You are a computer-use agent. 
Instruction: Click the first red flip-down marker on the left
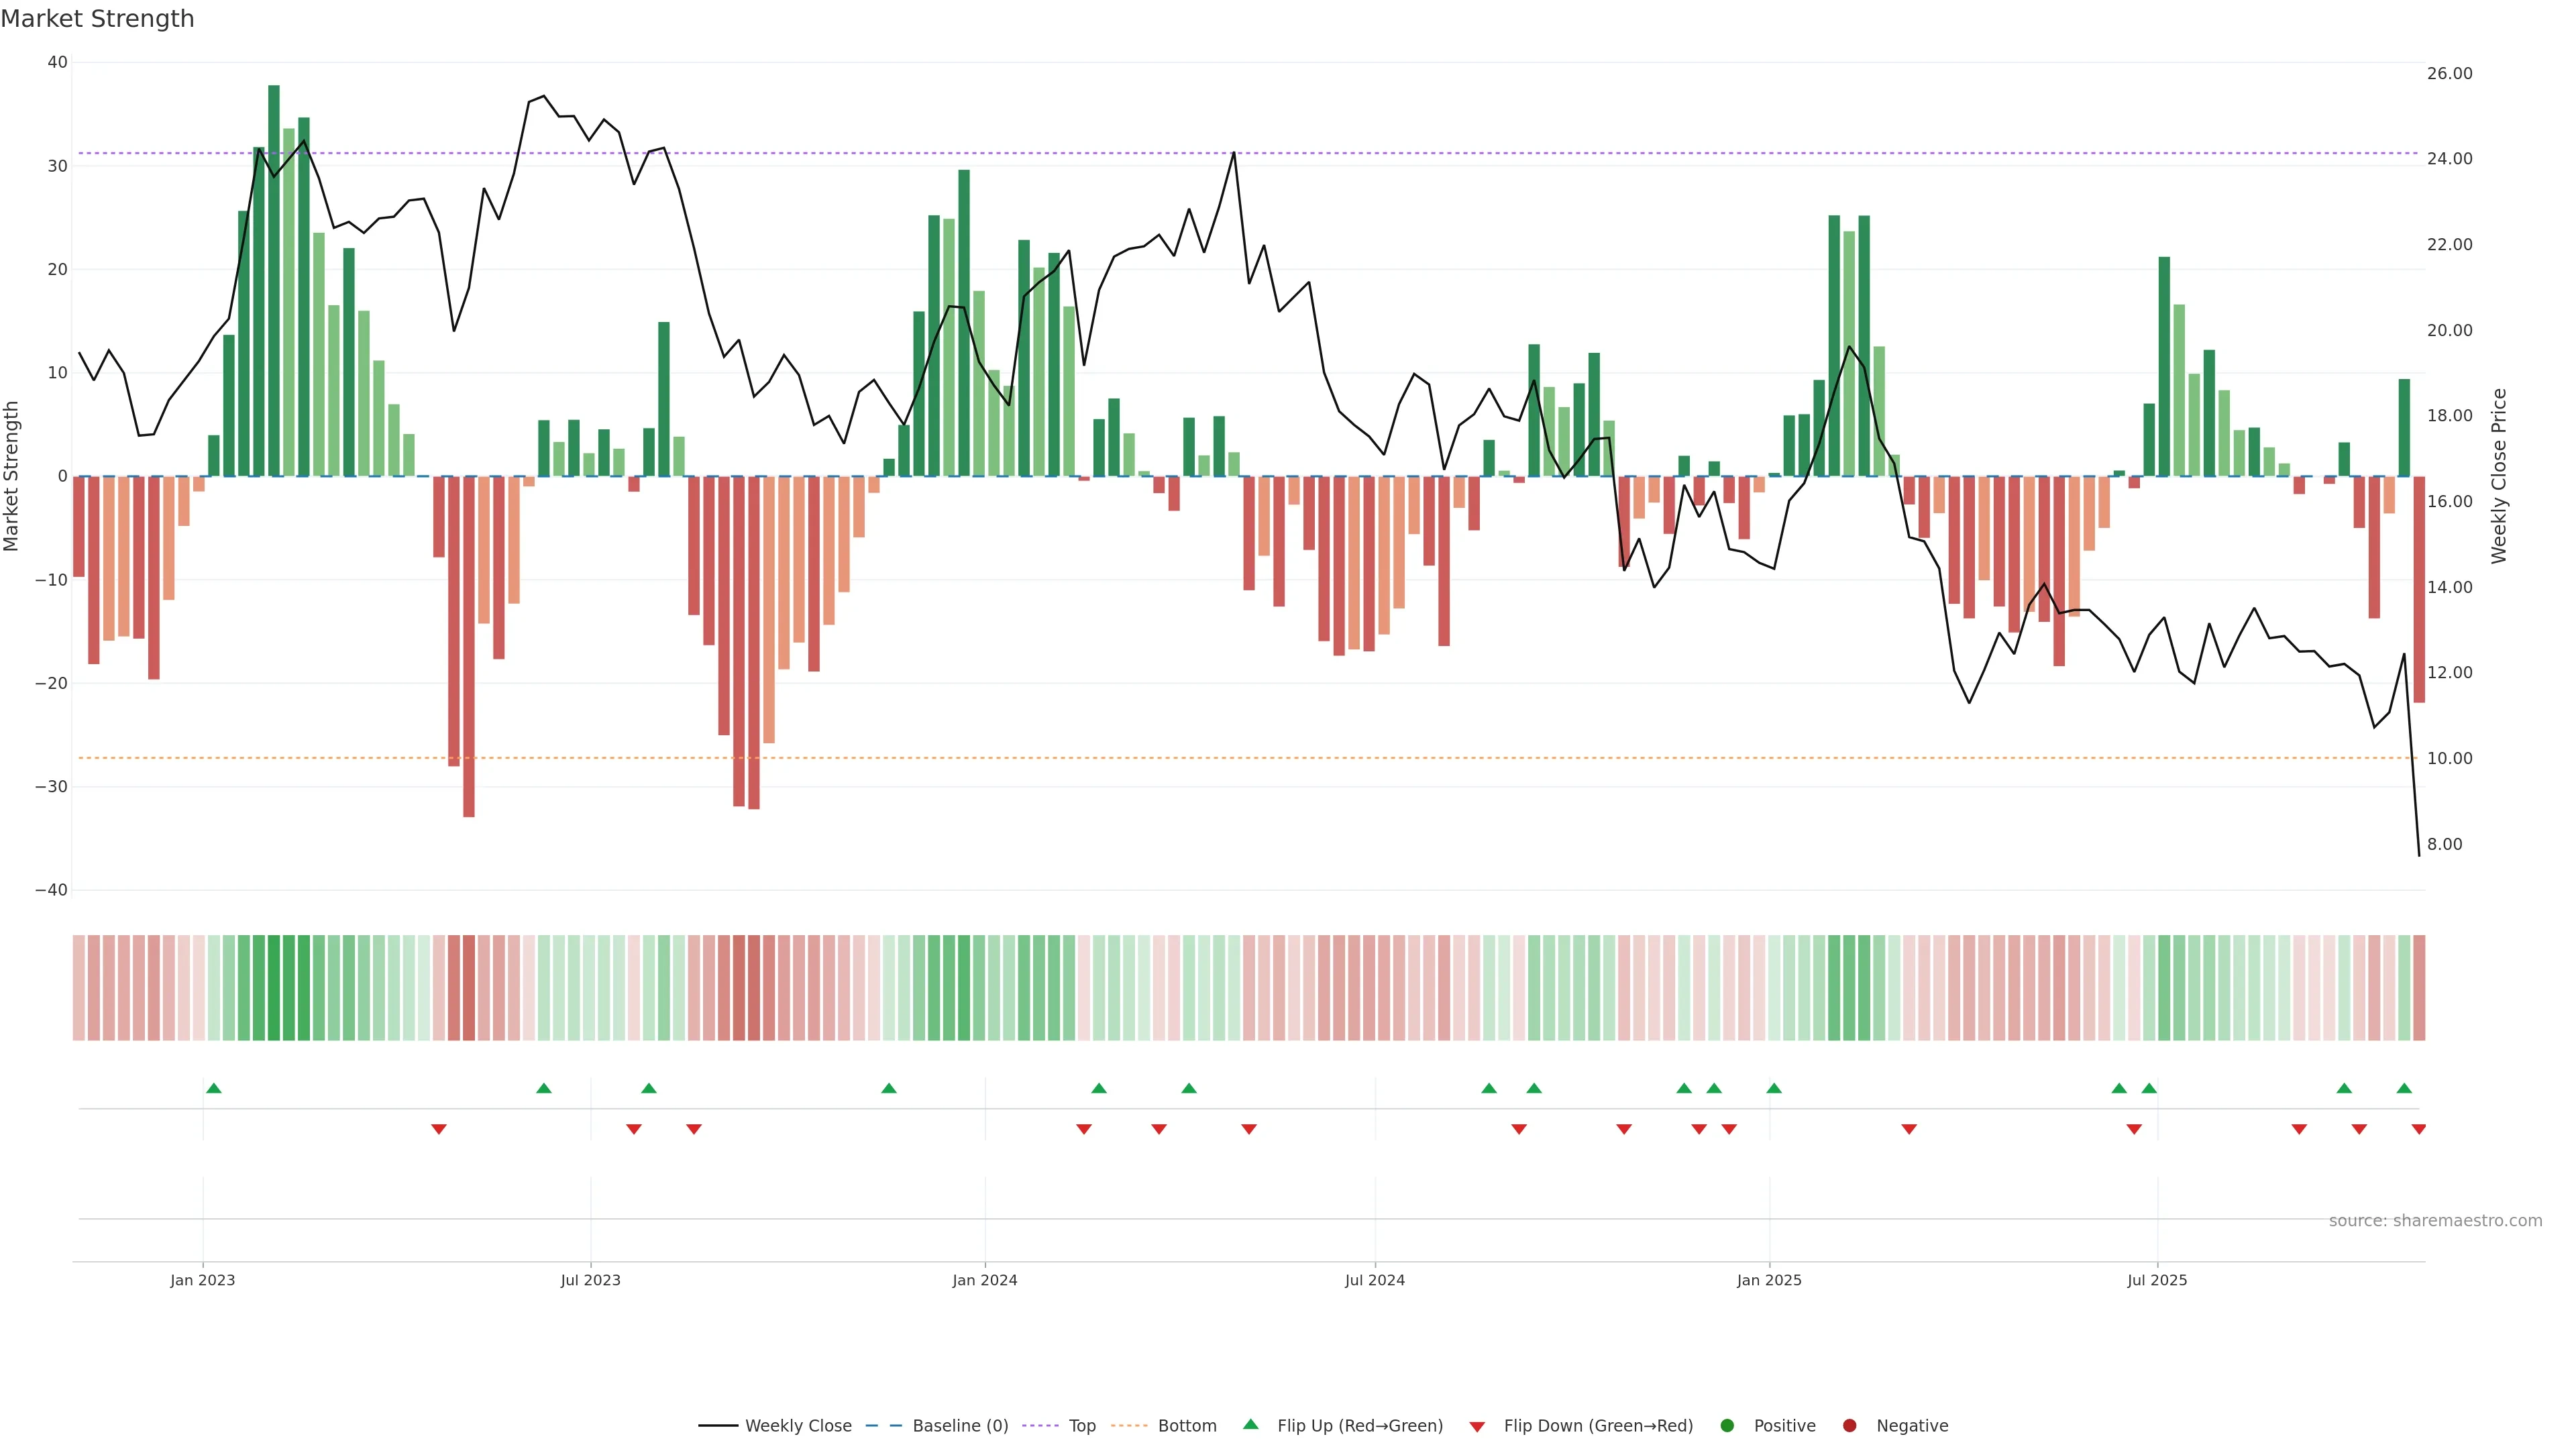438,1129
